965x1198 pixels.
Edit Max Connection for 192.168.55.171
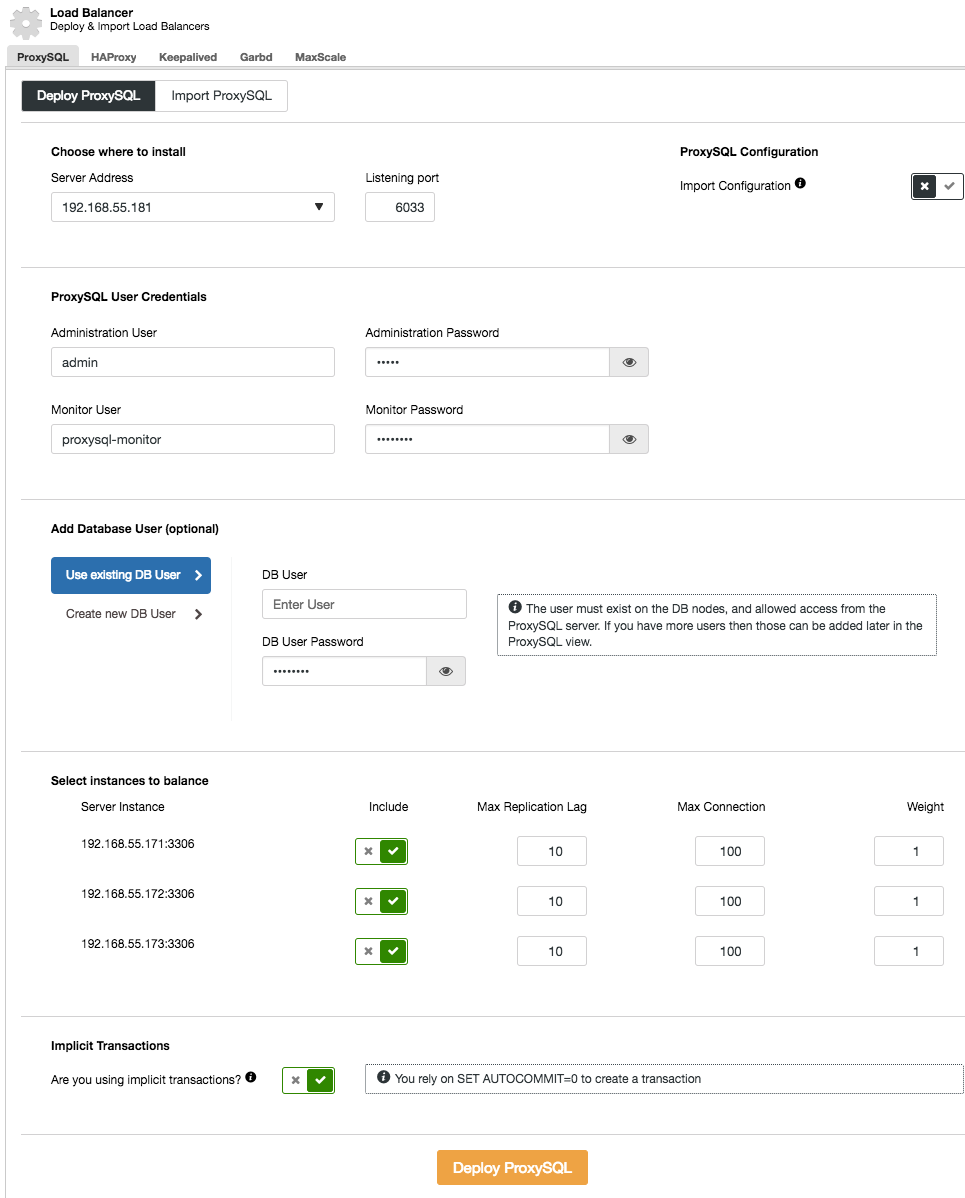(730, 851)
